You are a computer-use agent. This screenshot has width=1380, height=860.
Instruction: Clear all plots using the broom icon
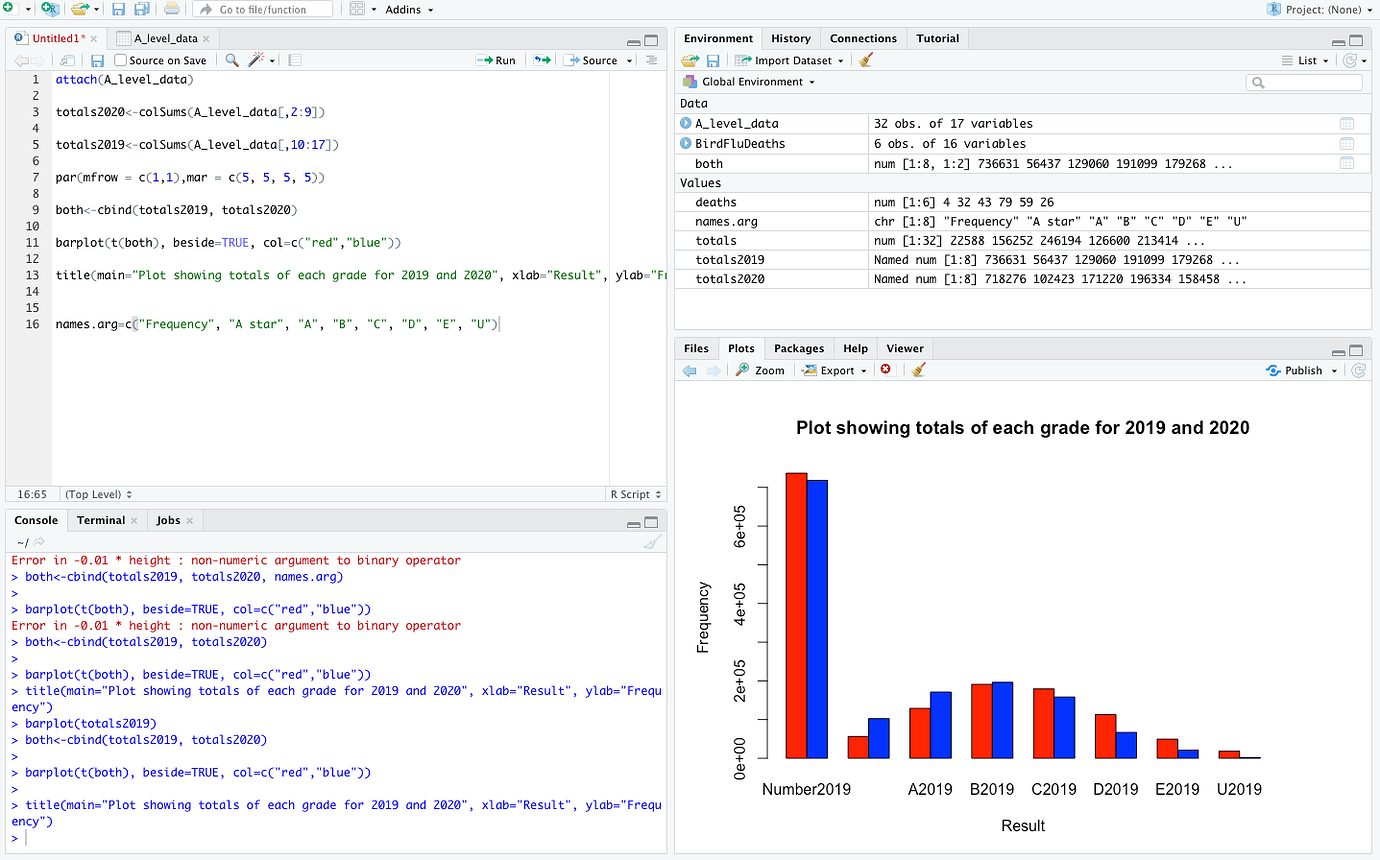coord(919,370)
